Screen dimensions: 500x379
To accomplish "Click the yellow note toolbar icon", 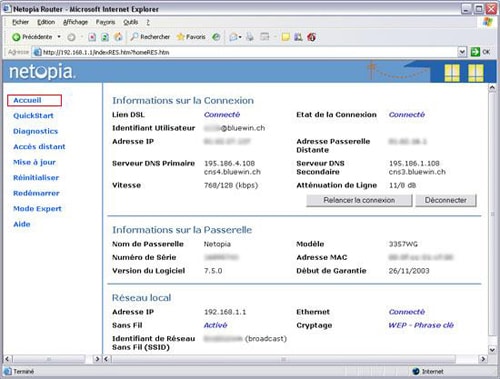I will click(x=285, y=37).
